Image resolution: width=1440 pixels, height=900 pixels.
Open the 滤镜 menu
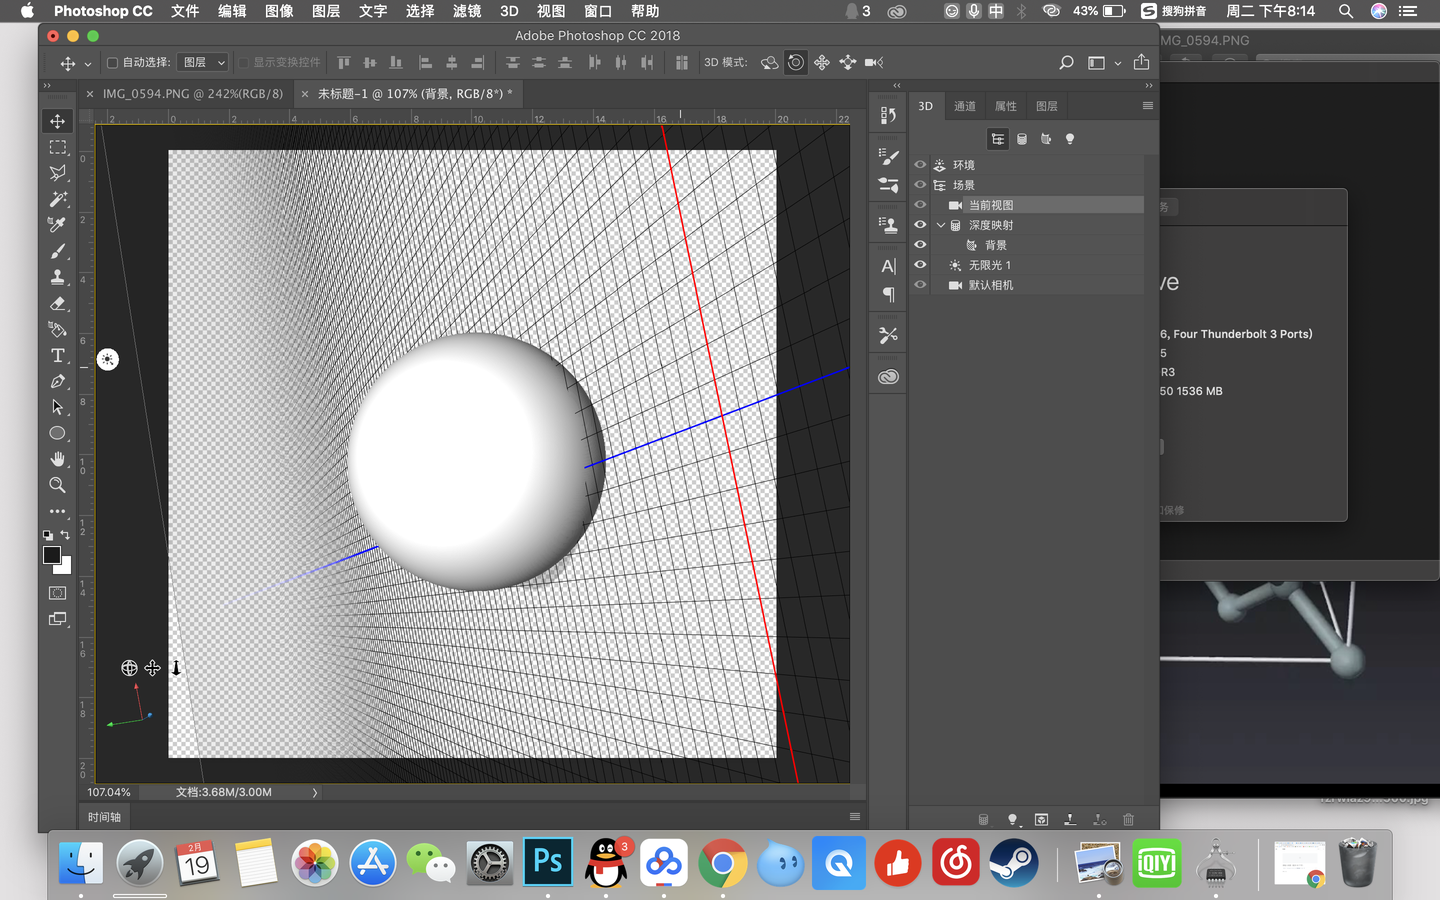click(x=467, y=11)
